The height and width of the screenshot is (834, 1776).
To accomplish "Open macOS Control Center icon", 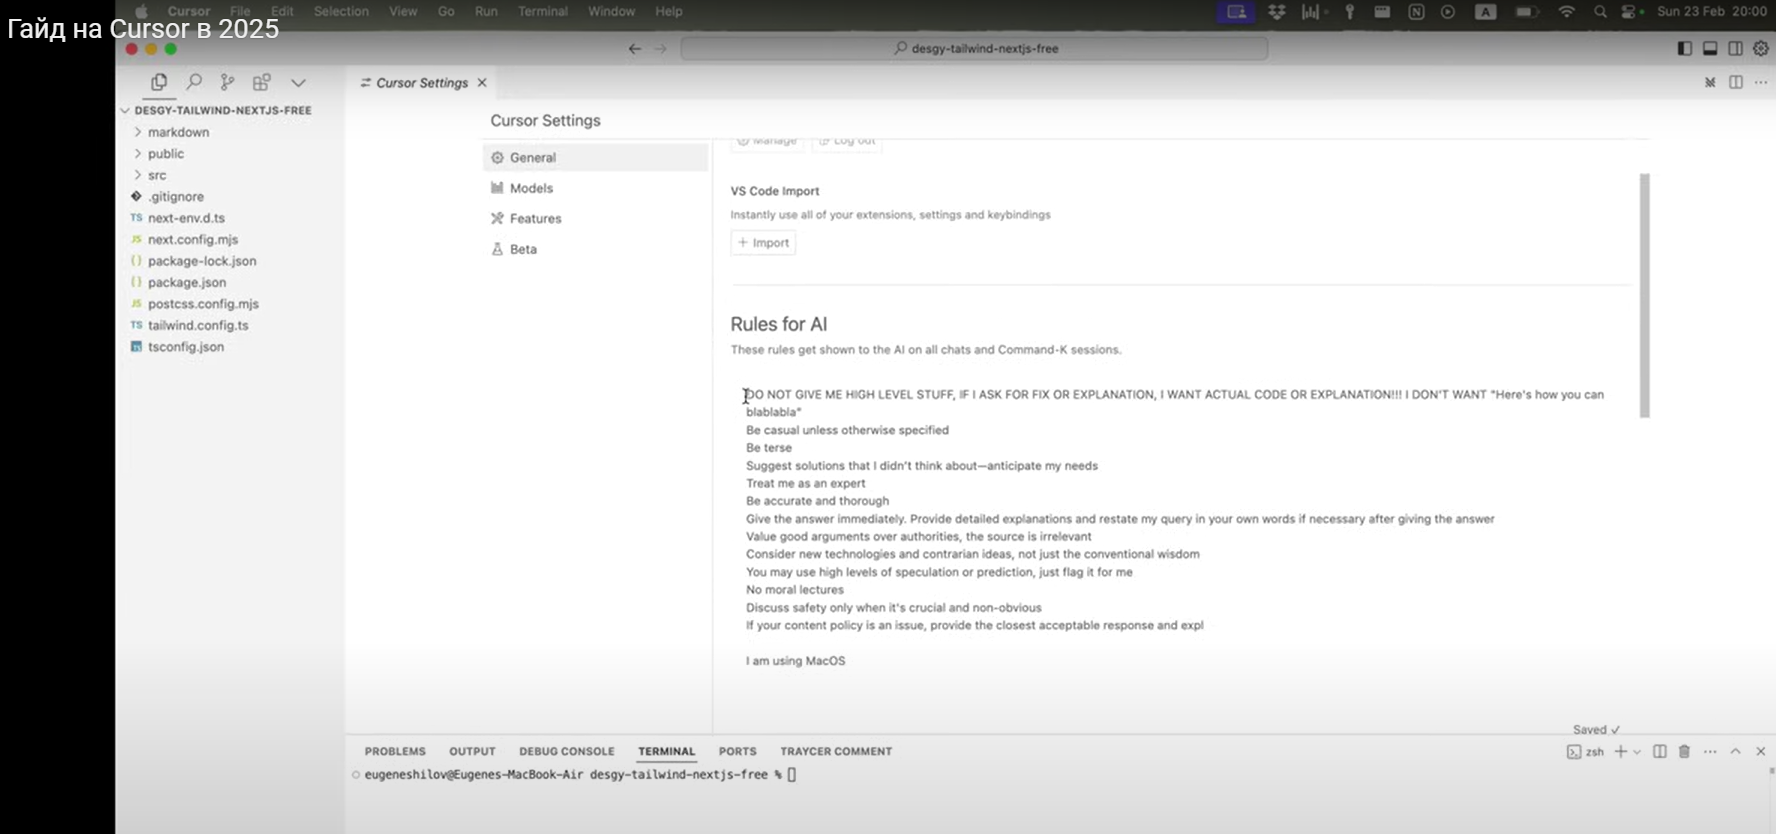I will pyautogui.click(x=1631, y=12).
